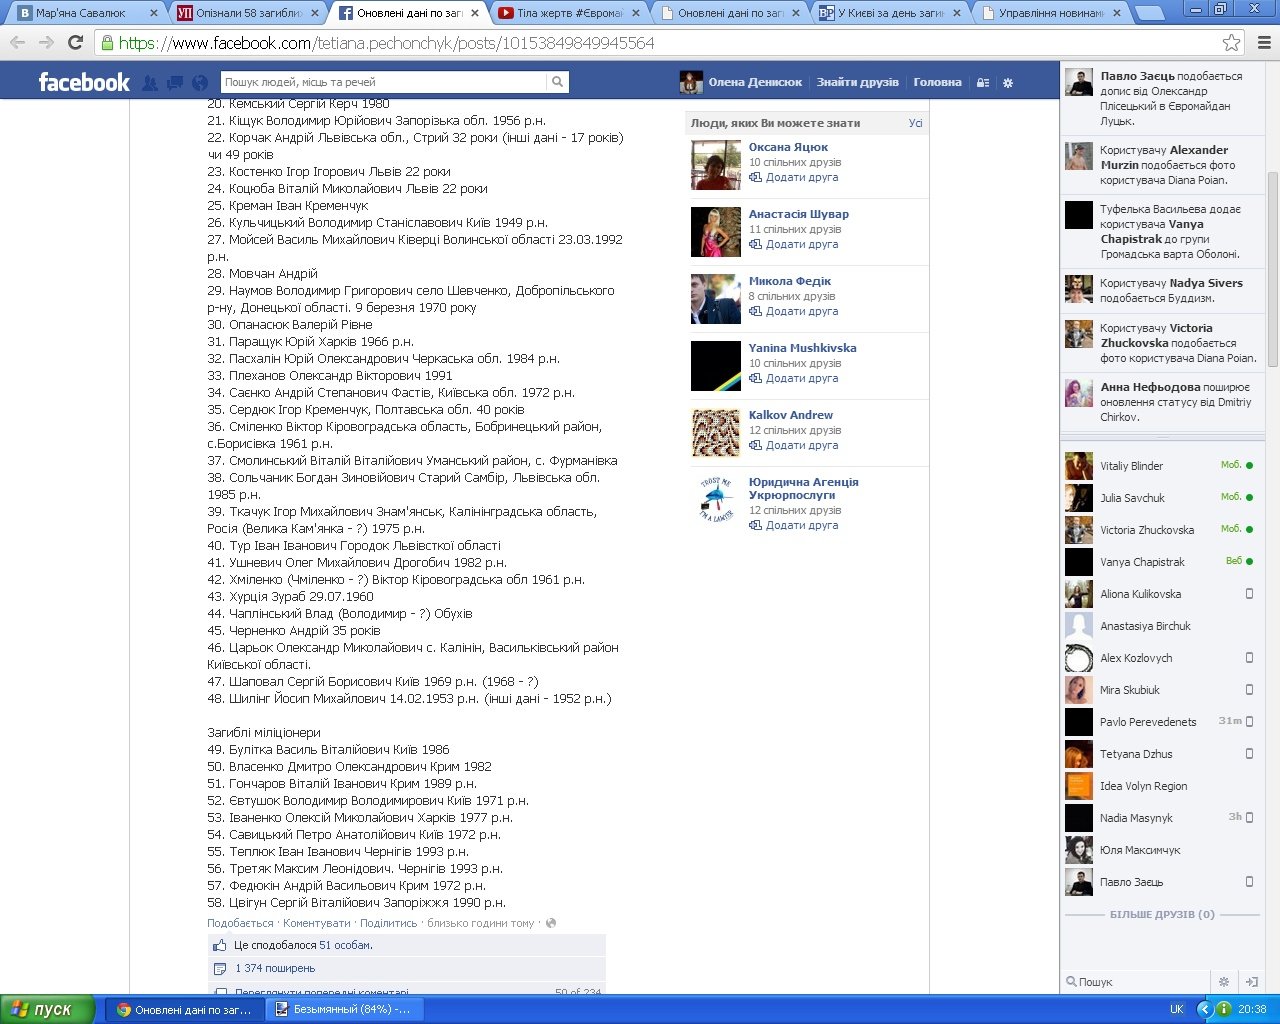The width and height of the screenshot is (1280, 1024).
Task: Click the Facebook search input field
Action: tap(385, 82)
